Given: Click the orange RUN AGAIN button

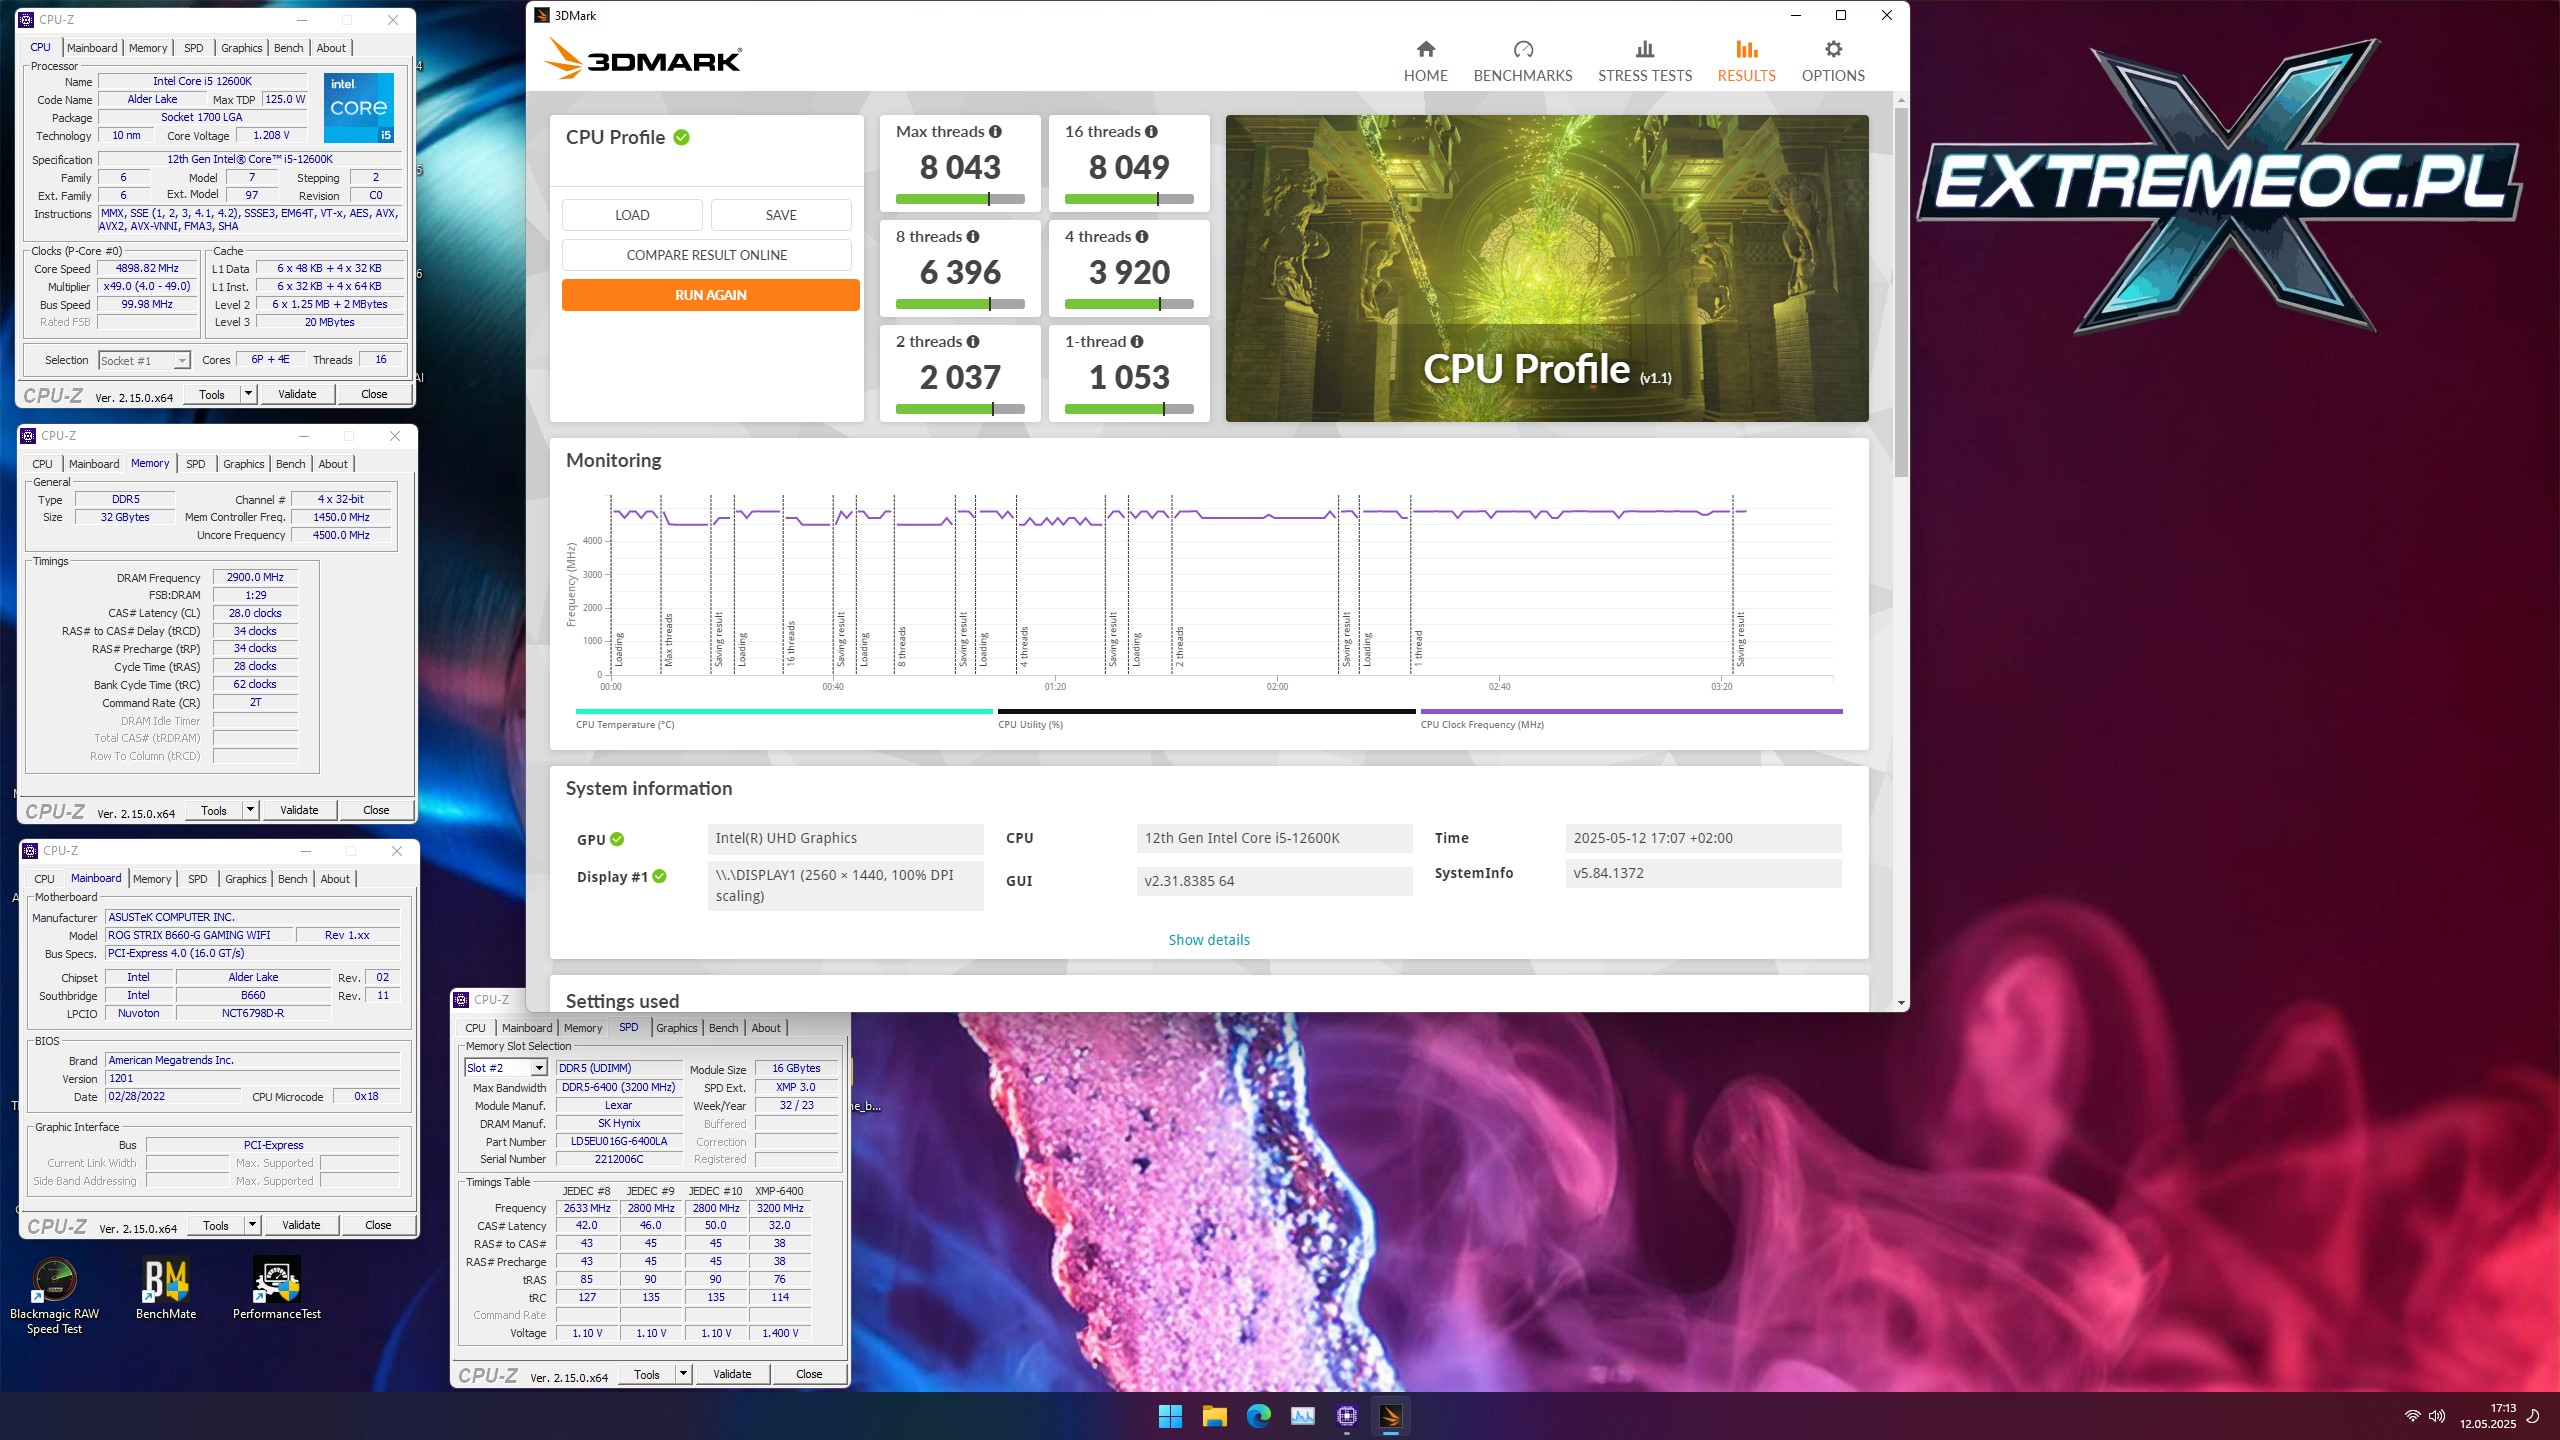Looking at the screenshot, I should tap(710, 295).
